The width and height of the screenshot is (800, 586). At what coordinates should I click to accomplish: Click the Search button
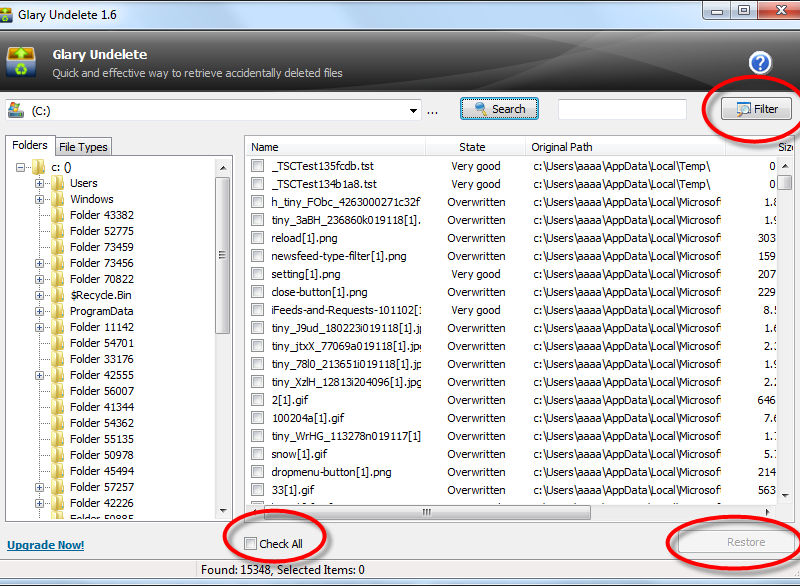(499, 109)
